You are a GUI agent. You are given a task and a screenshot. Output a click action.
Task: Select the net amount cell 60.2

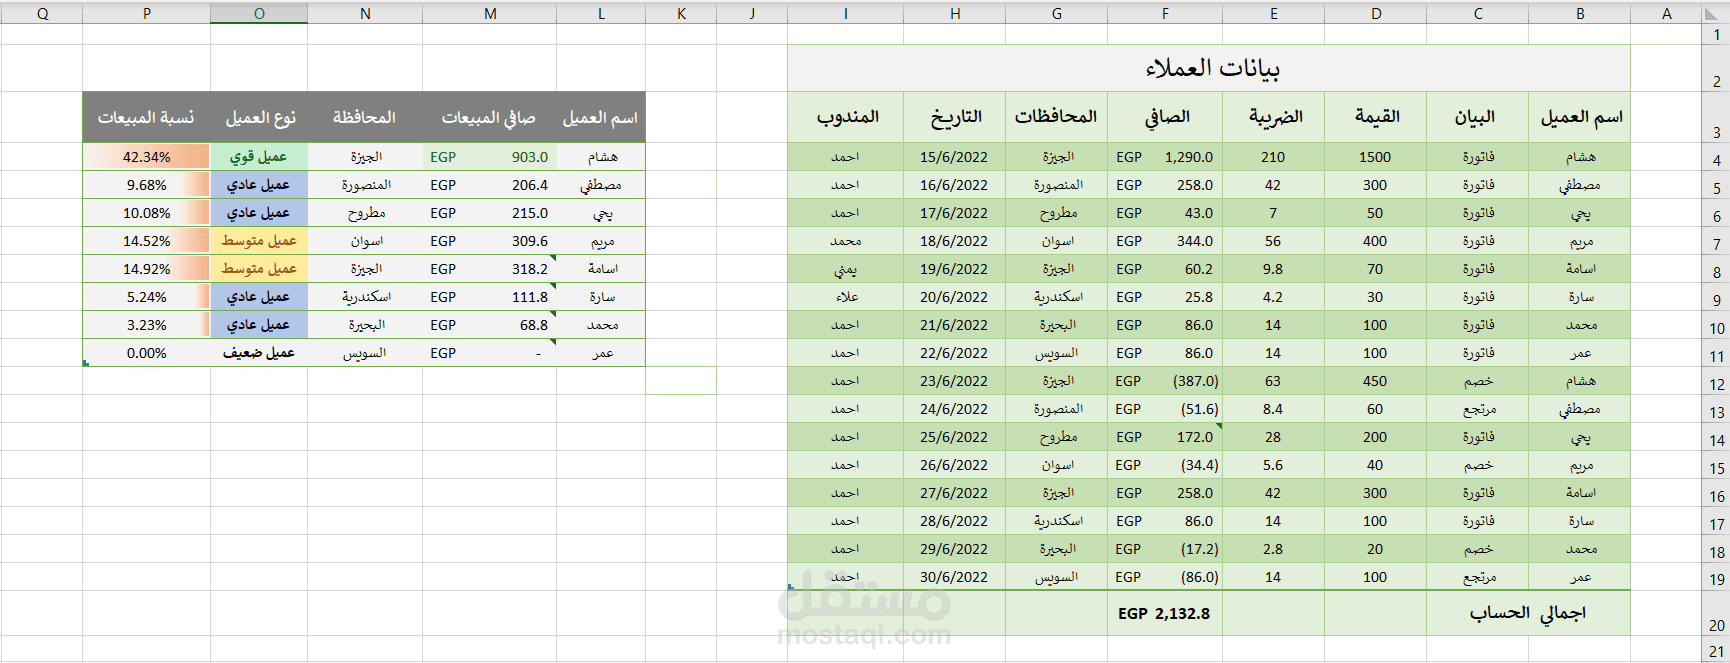[x=1165, y=269]
